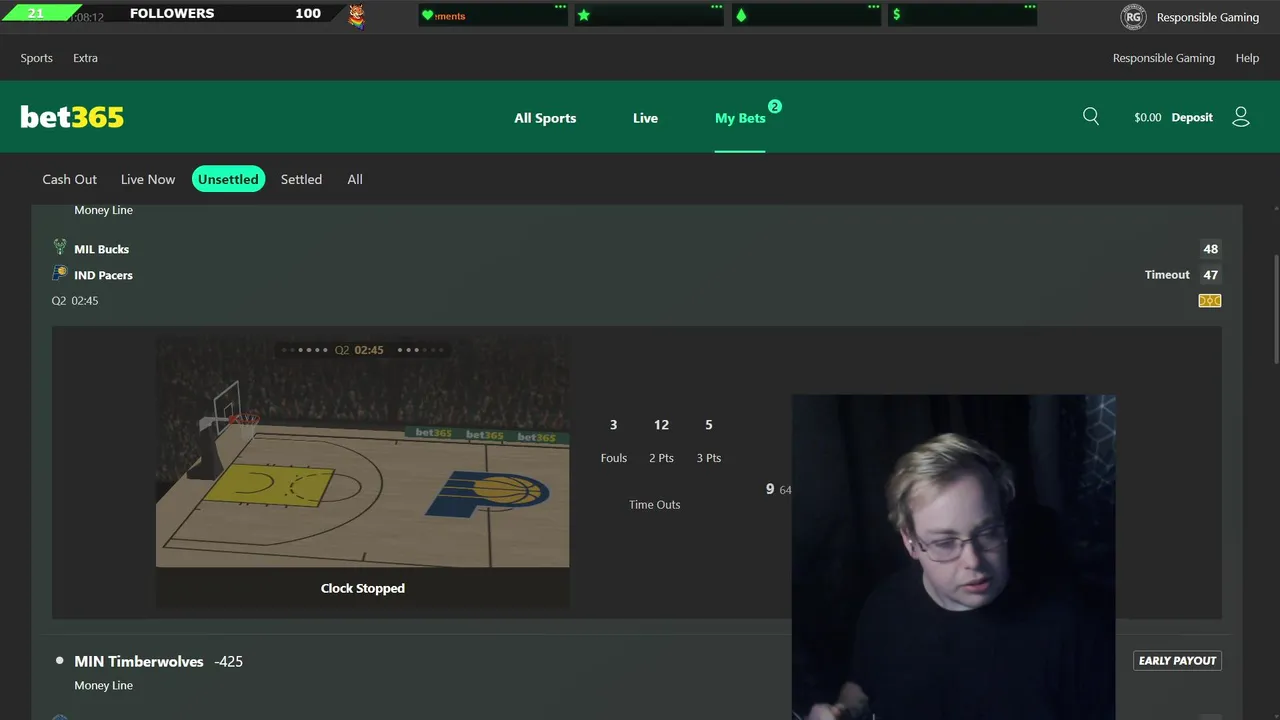
Task: Click the Bucks score 48
Action: click(1211, 249)
